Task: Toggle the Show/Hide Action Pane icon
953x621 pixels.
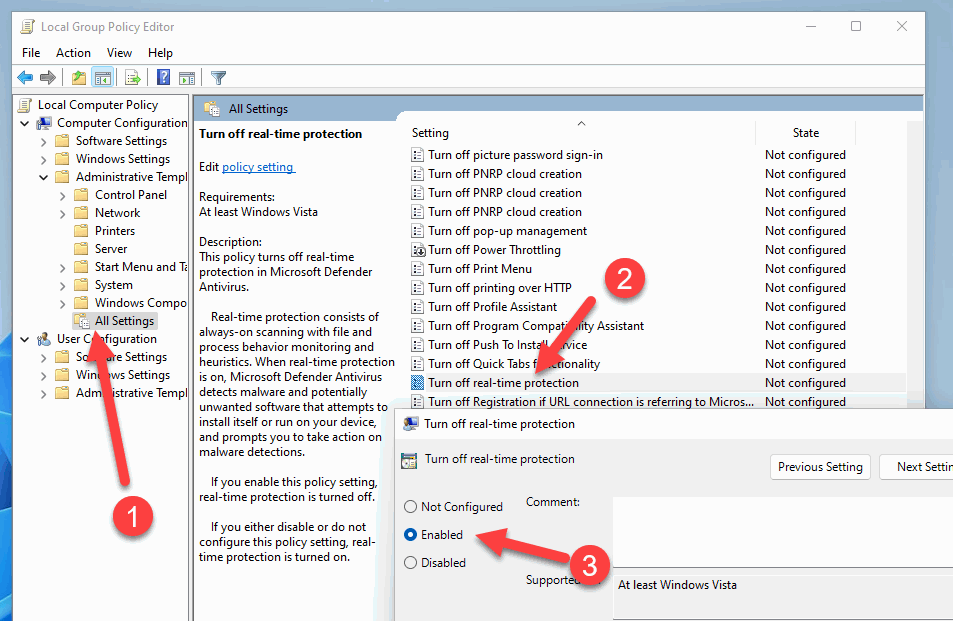Action: click(187, 78)
